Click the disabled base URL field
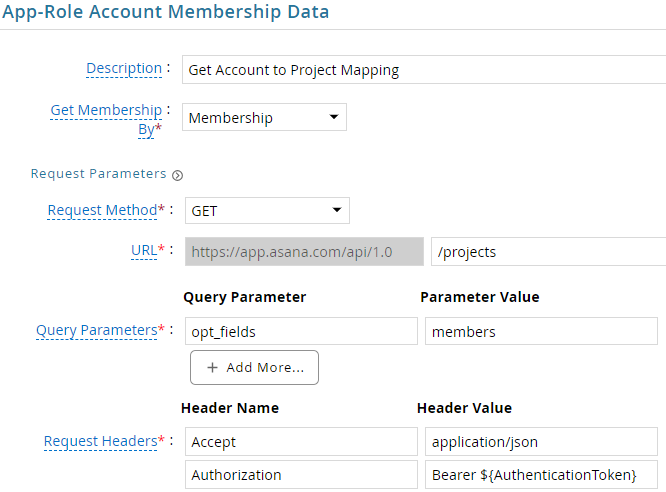Screen dimensions: 666x492 point(304,252)
